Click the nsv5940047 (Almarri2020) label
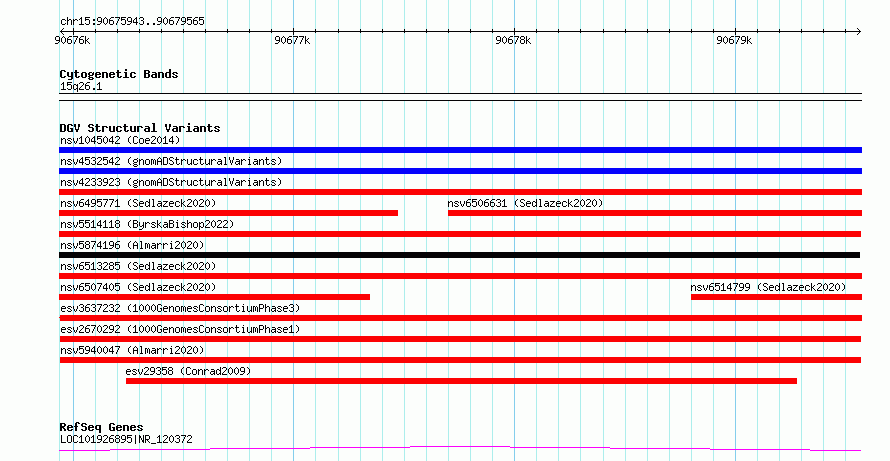This screenshot has height=461, width=890. 132,350
